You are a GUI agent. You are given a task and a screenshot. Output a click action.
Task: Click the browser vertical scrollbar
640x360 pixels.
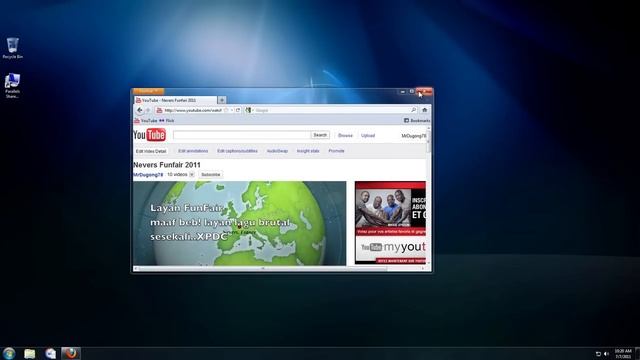pos(428,196)
